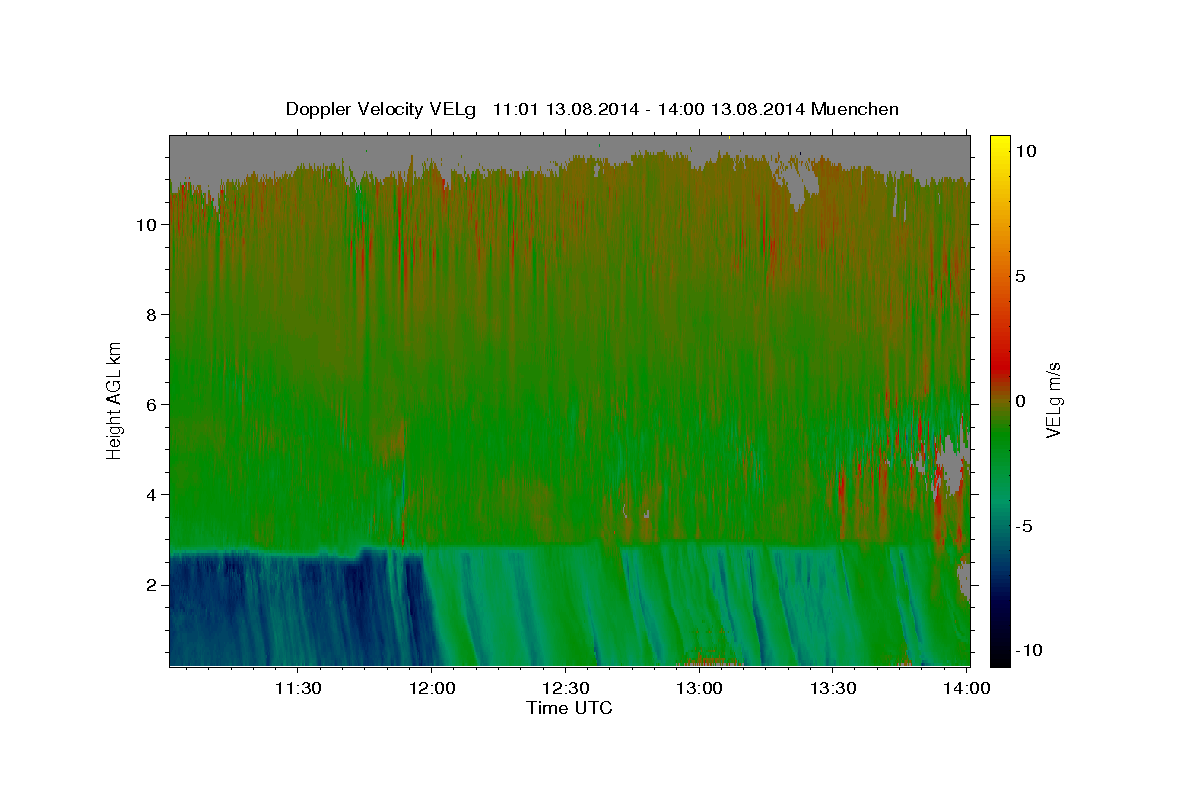Click the 14:00 time axis label
1200x800 pixels.
966,688
